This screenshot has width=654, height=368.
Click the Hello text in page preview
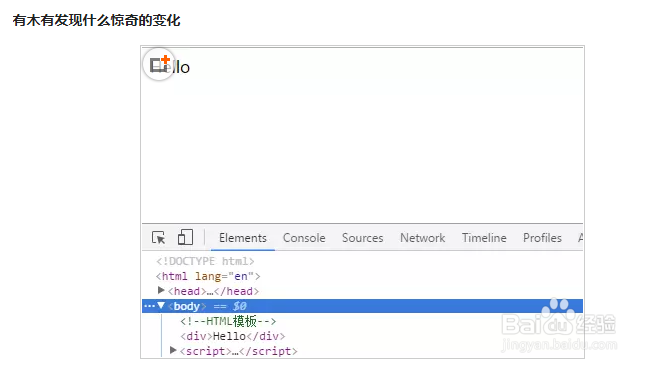[170, 67]
